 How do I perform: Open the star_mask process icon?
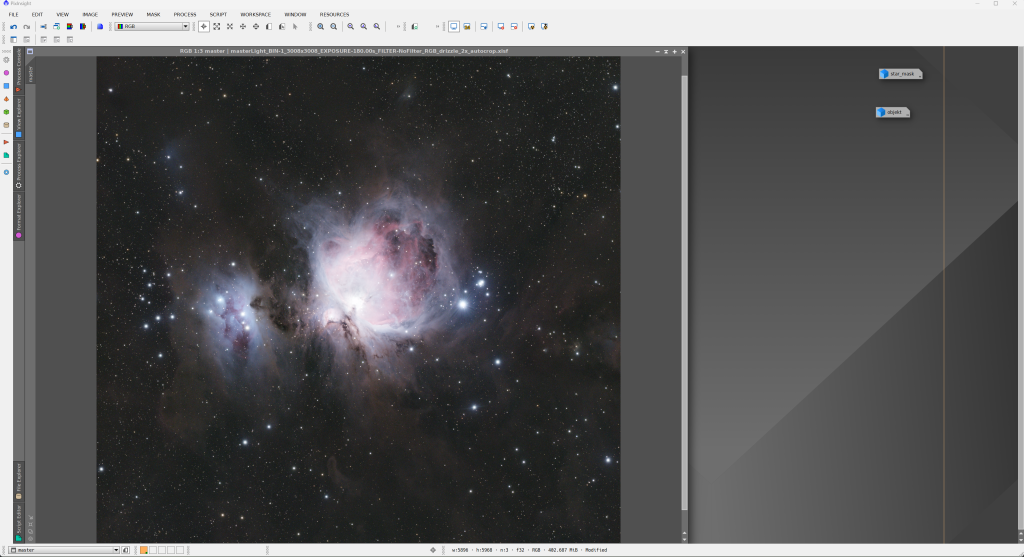tap(900, 74)
